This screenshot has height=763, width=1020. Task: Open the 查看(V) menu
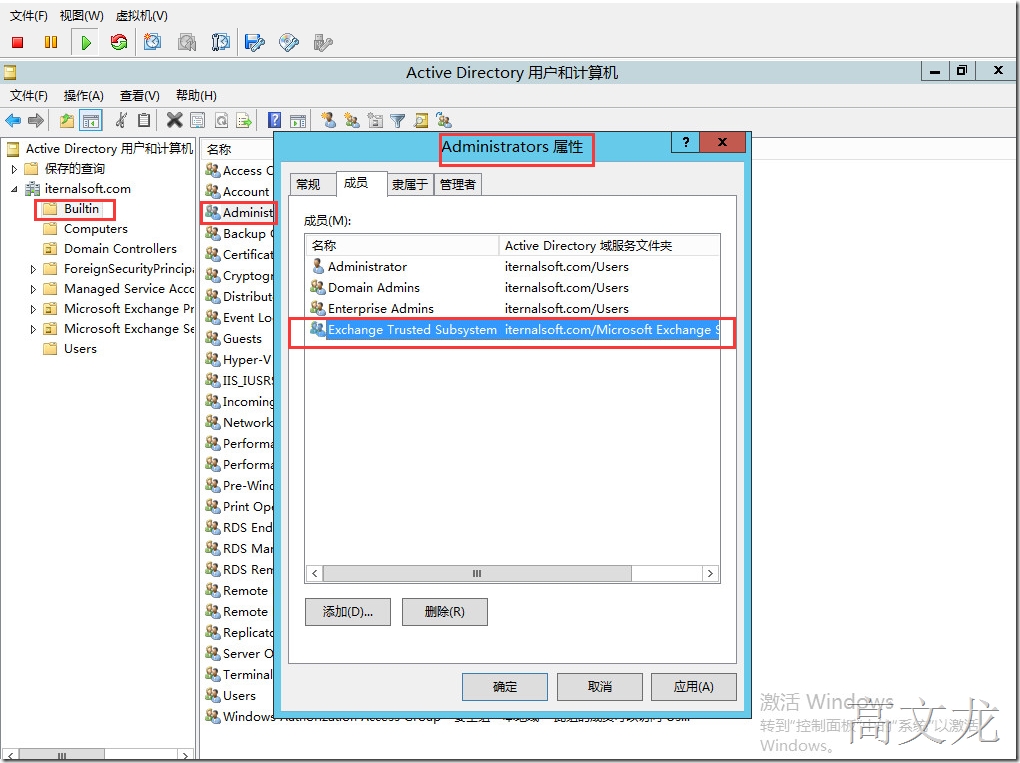pos(139,96)
